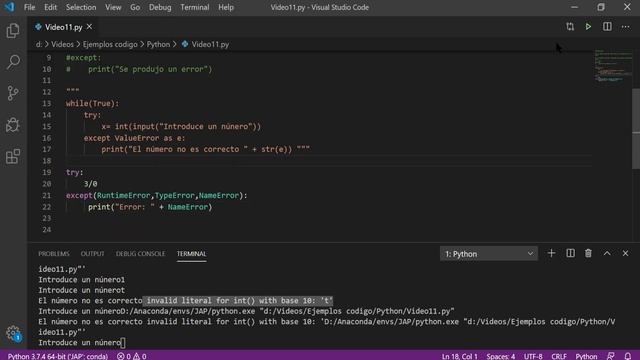640x360 pixels.
Task: Click the terminal prompt 'Introduce un número' cursor
Action: coord(123,342)
